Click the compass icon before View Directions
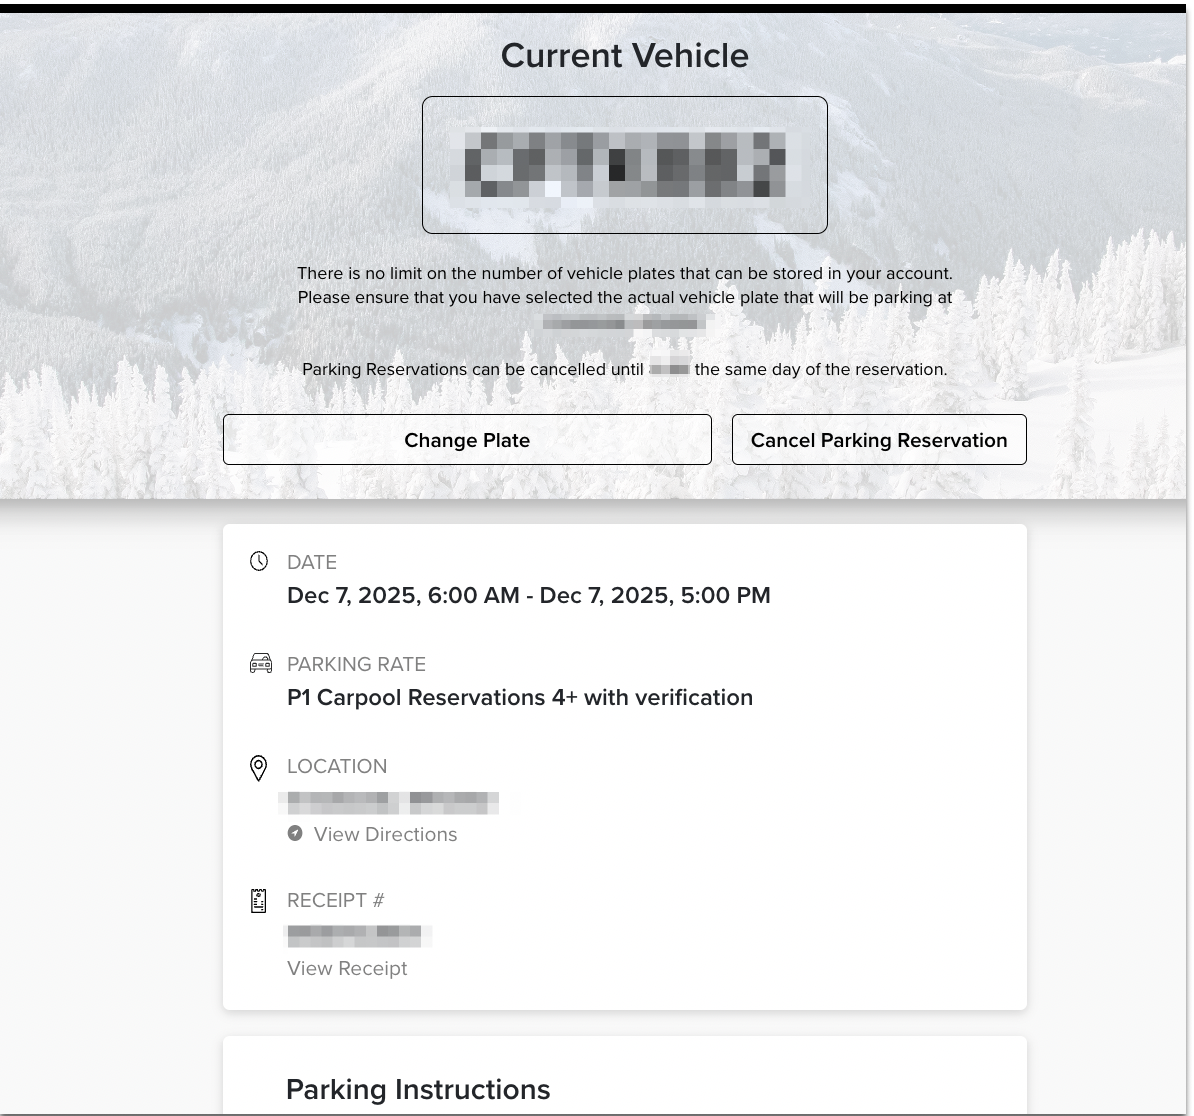Image resolution: width=1194 pixels, height=1116 pixels. coord(295,833)
